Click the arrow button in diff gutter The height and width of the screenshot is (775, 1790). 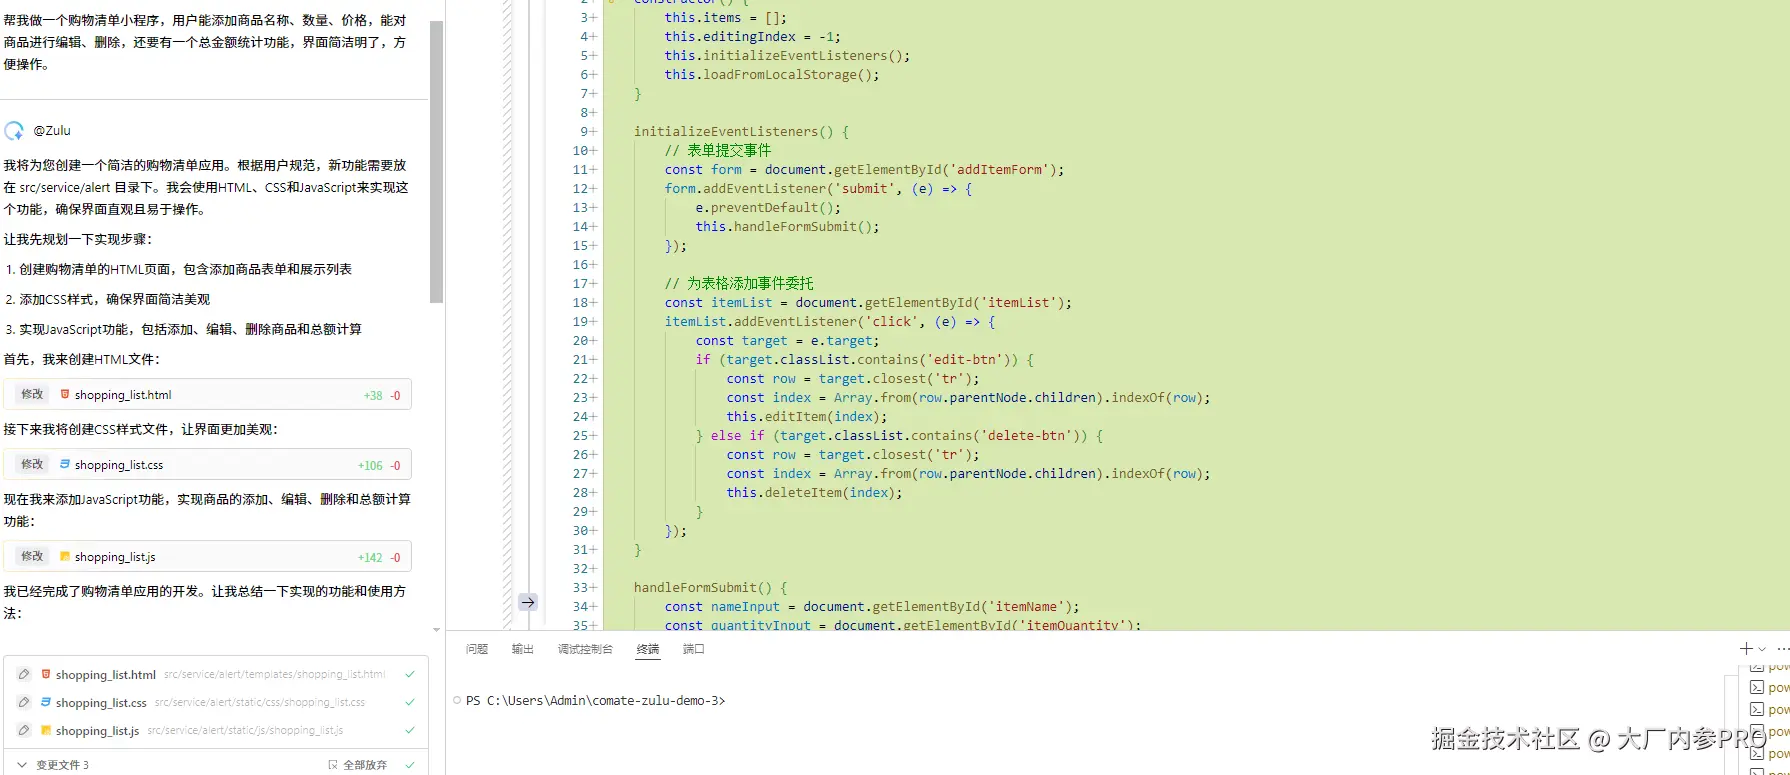pyautogui.click(x=528, y=602)
